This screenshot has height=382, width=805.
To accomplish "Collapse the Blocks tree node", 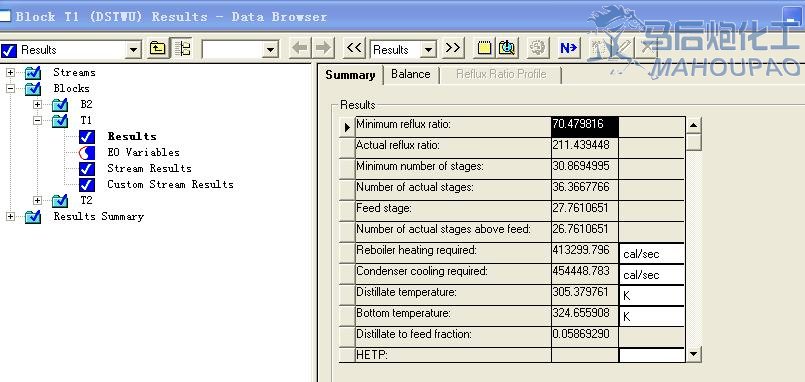I will pos(10,88).
